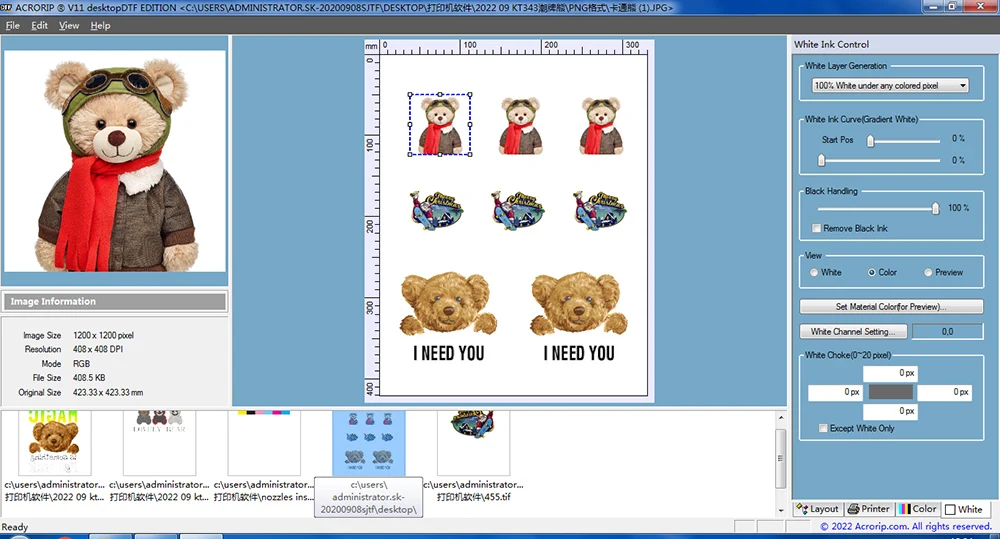Click the thumbnail strip scroll up arrow
This screenshot has width=1000, height=539.
[x=781, y=418]
